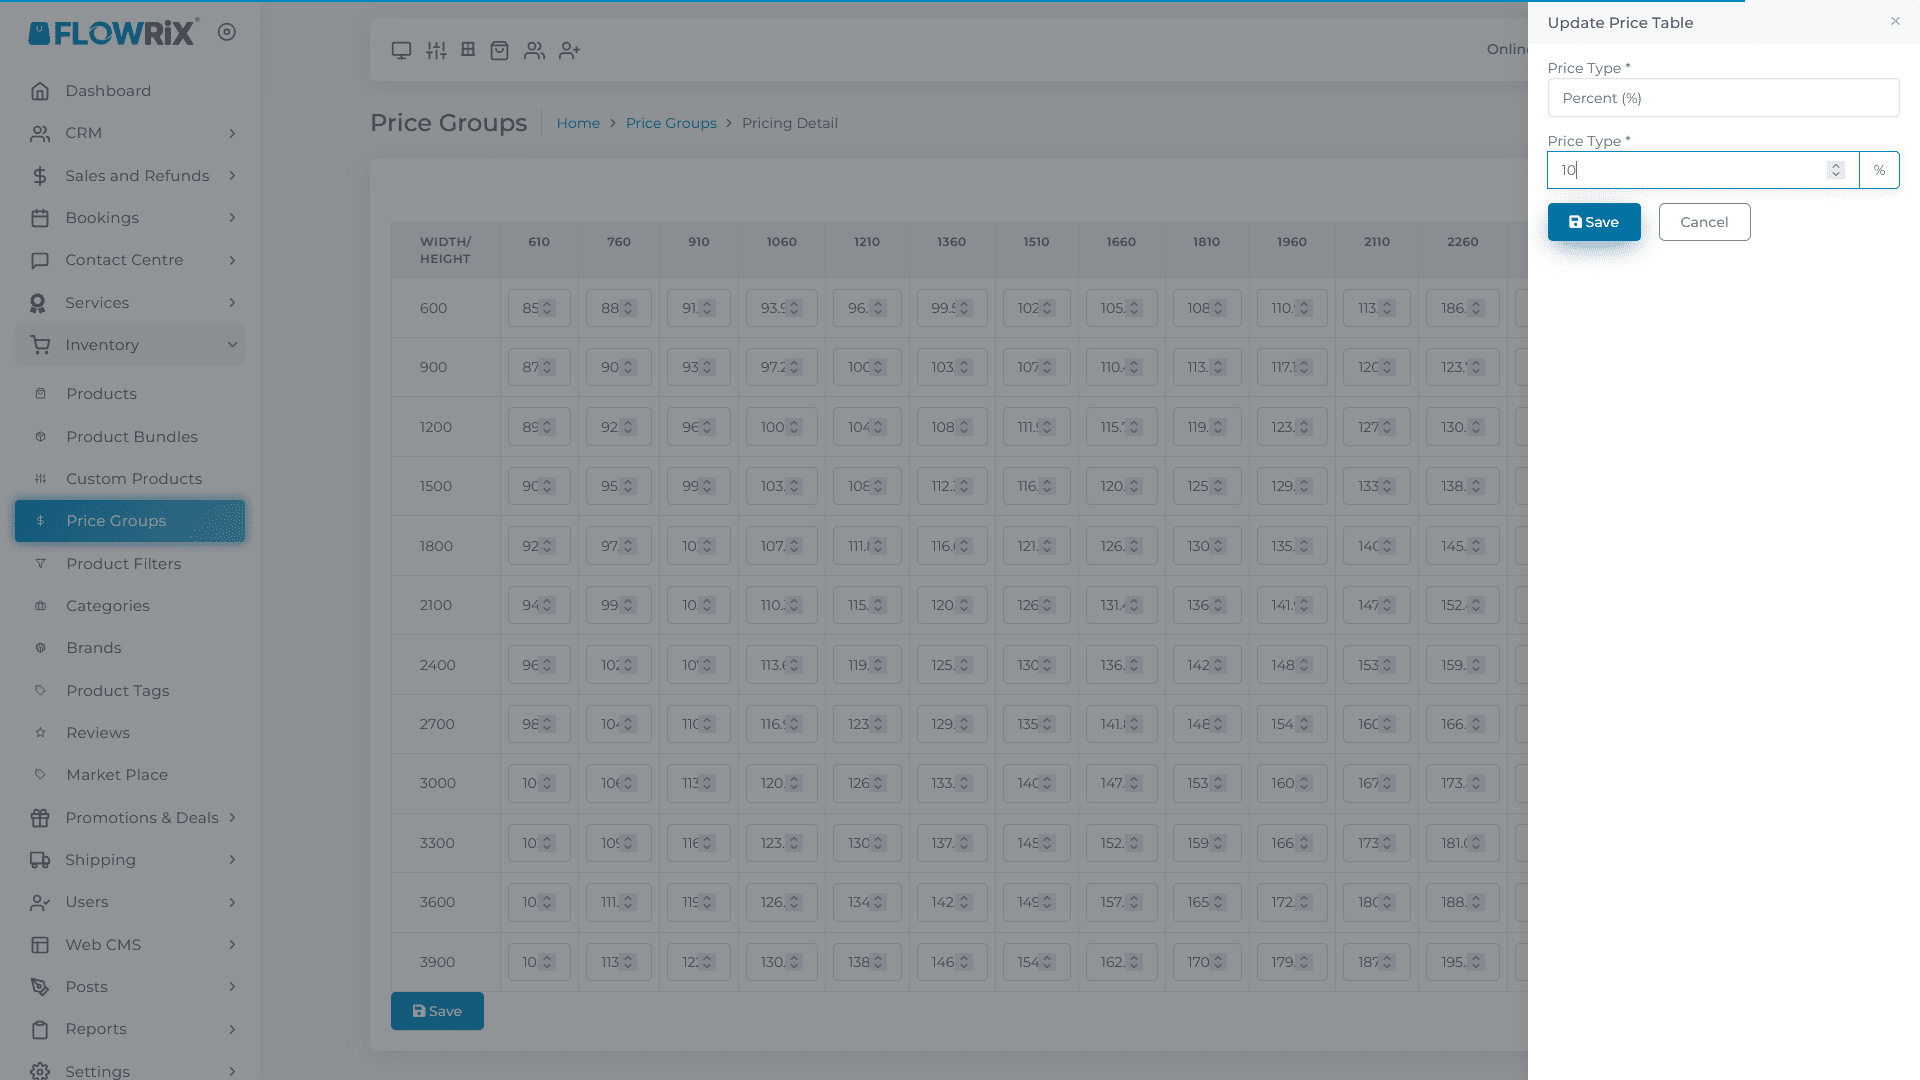1920x1080 pixels.
Task: Click the percent value input field
Action: (x=1690, y=170)
